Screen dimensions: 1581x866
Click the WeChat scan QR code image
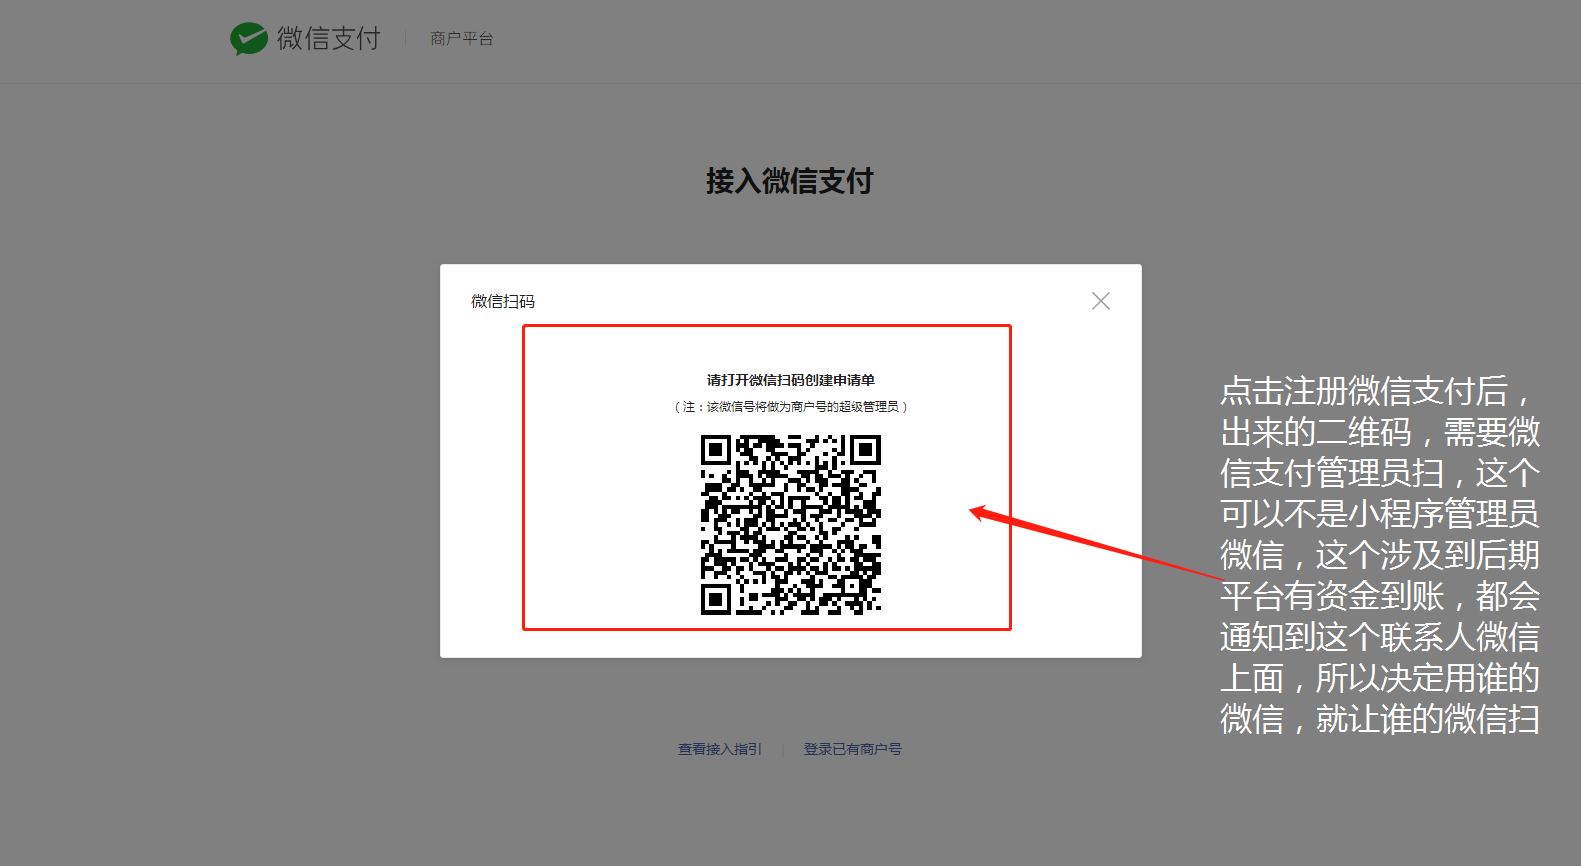click(791, 524)
